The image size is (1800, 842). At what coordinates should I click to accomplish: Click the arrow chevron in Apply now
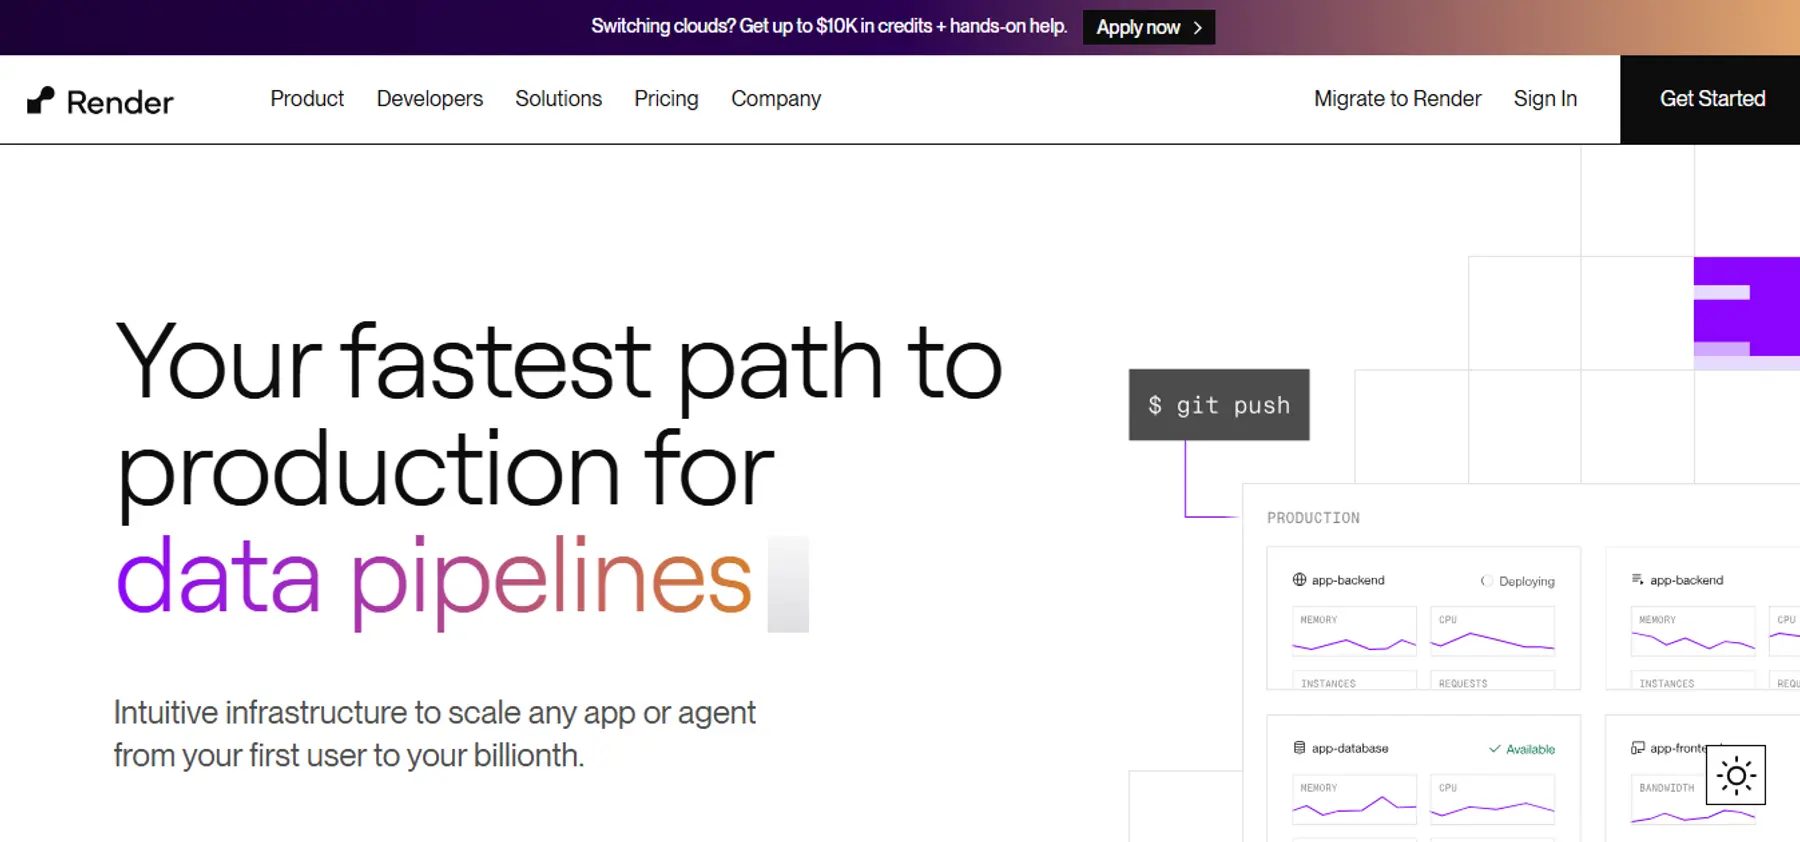pyautogui.click(x=1197, y=28)
